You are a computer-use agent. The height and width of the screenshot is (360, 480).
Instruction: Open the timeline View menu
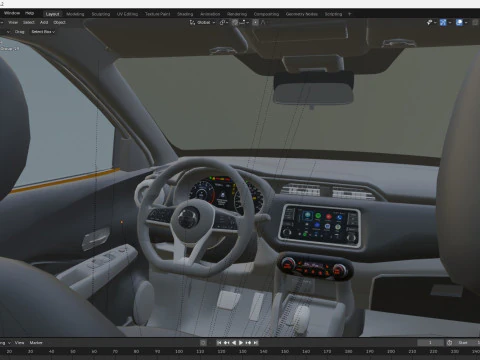click(x=19, y=343)
